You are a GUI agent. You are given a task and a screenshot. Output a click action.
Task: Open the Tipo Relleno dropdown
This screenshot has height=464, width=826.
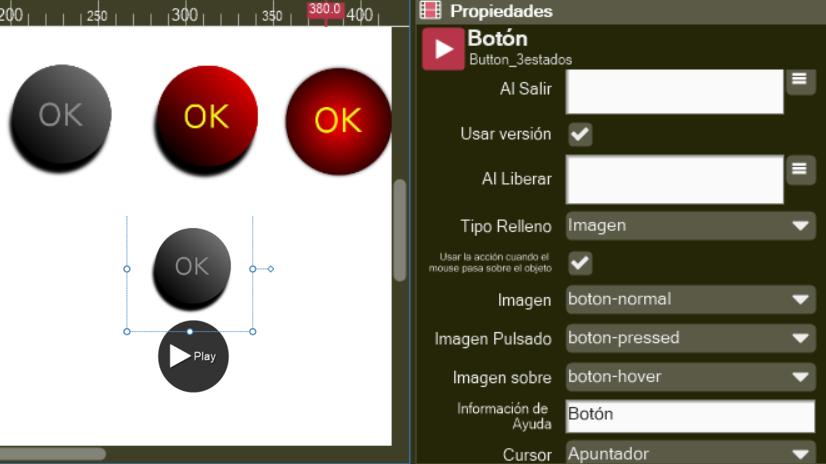(690, 226)
